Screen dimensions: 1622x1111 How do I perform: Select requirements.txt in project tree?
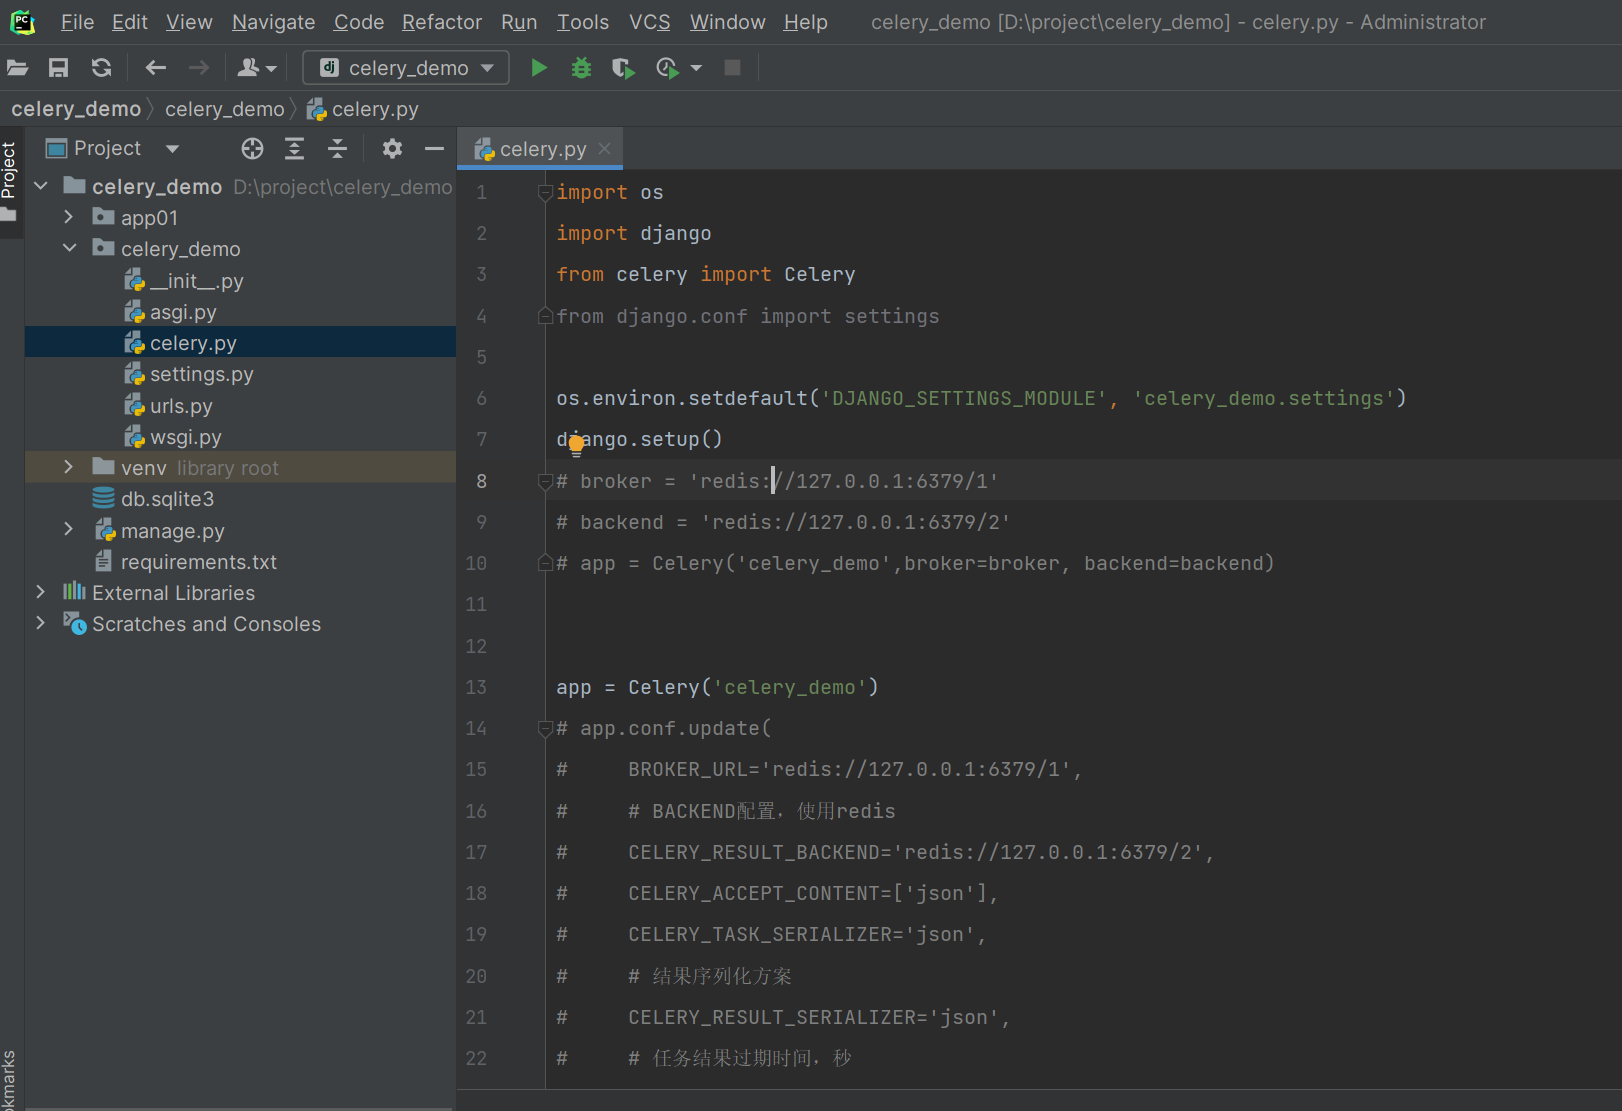point(240,561)
